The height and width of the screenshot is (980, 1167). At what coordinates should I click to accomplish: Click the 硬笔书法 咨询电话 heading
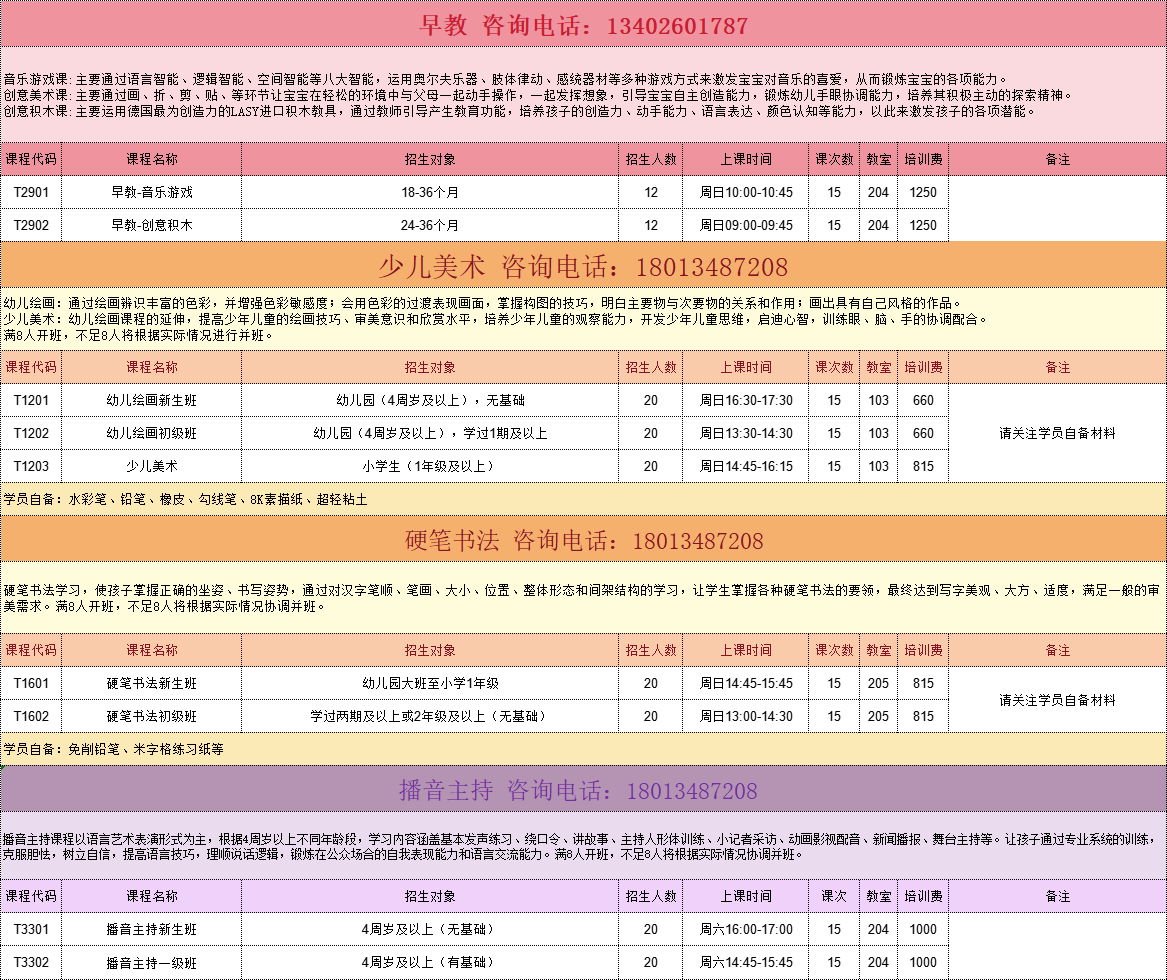[583, 541]
